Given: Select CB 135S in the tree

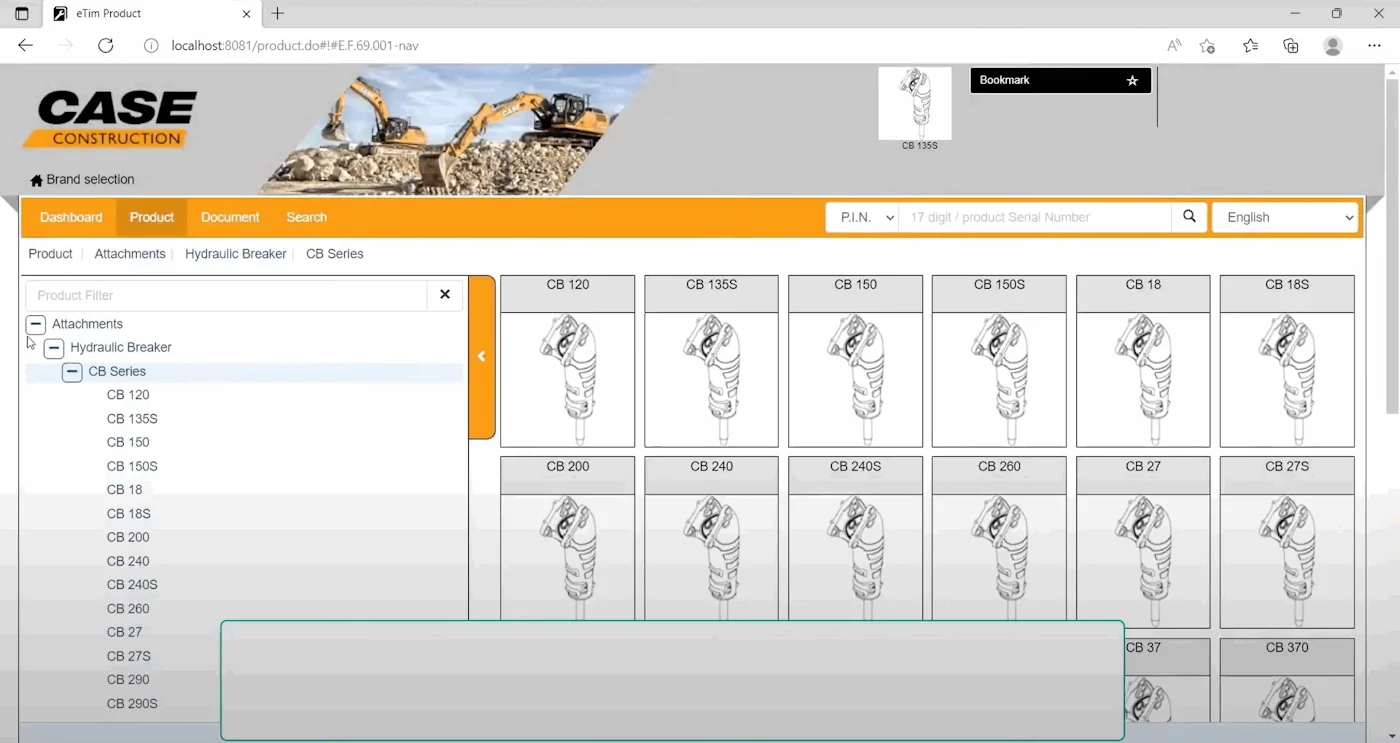Looking at the screenshot, I should [x=132, y=419].
